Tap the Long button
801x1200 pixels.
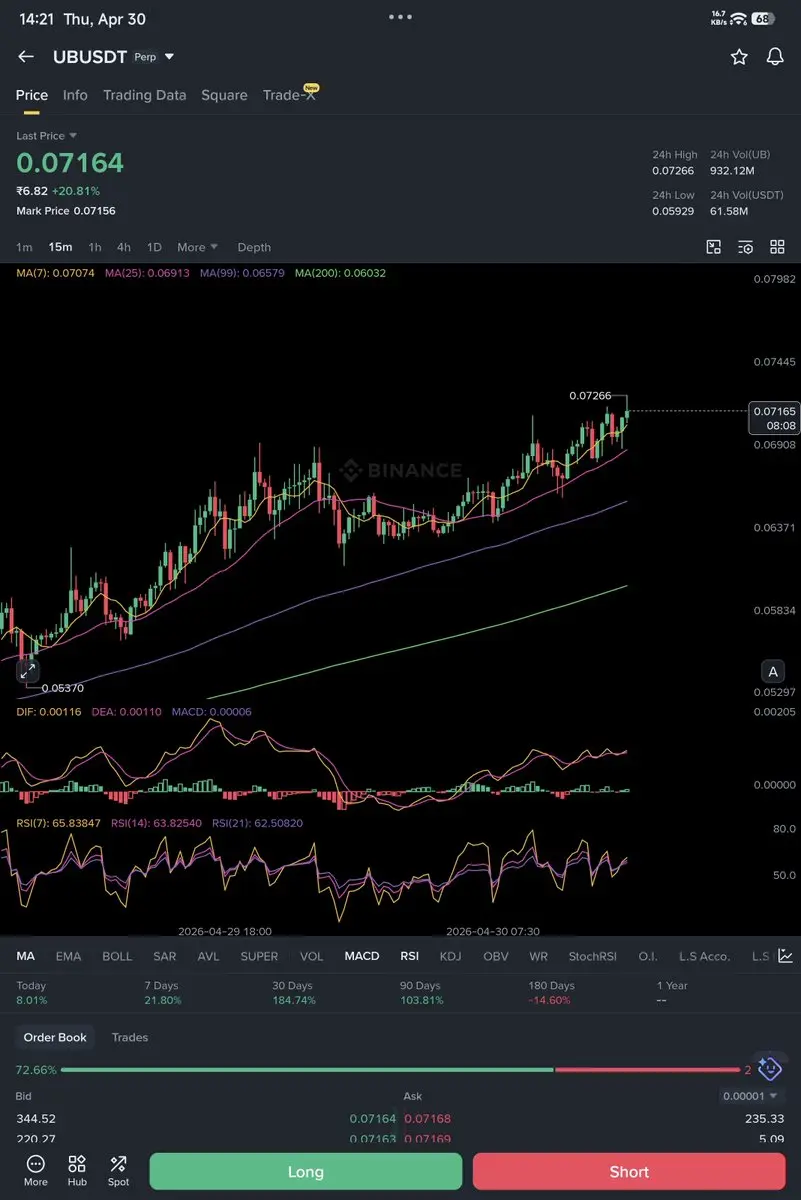tap(306, 1171)
